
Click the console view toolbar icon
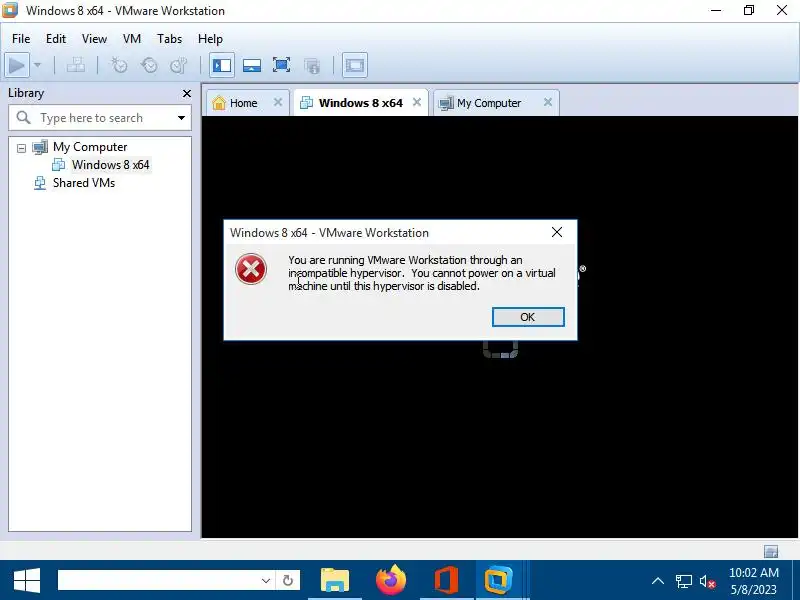355,65
